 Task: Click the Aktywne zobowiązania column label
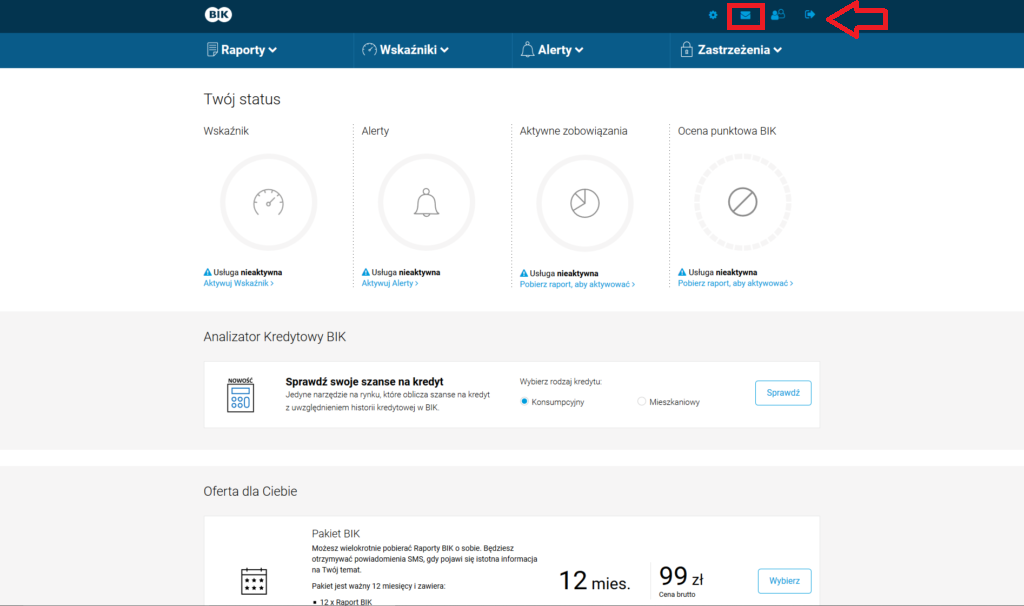573,131
